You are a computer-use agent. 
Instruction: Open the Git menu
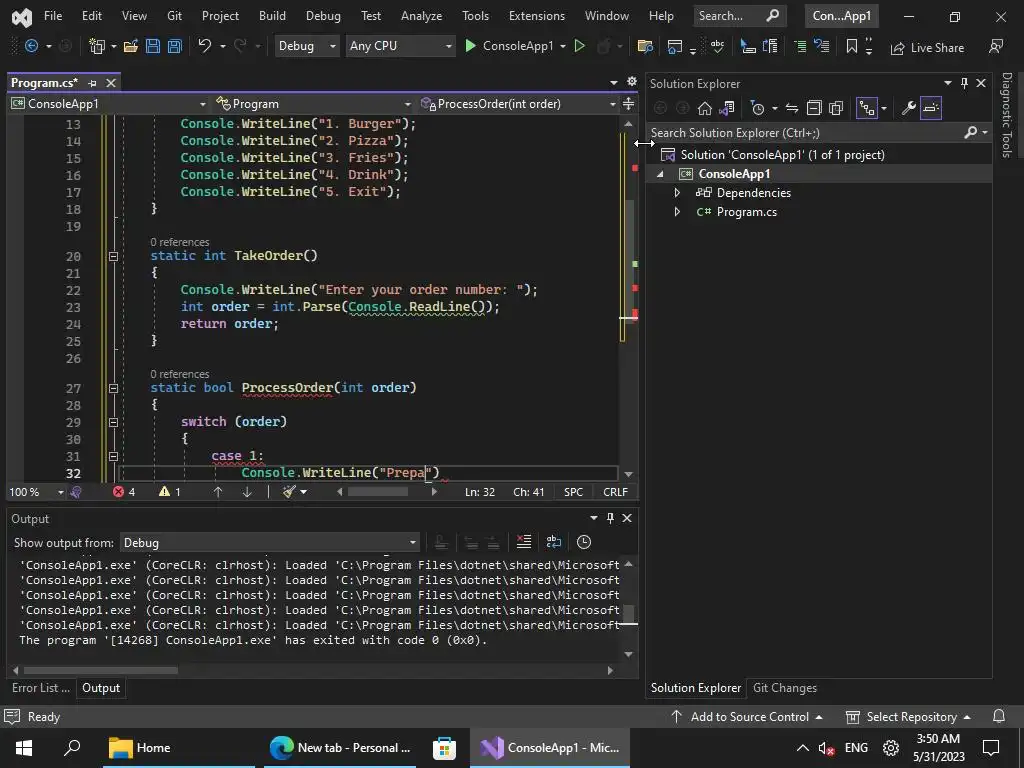(174, 16)
